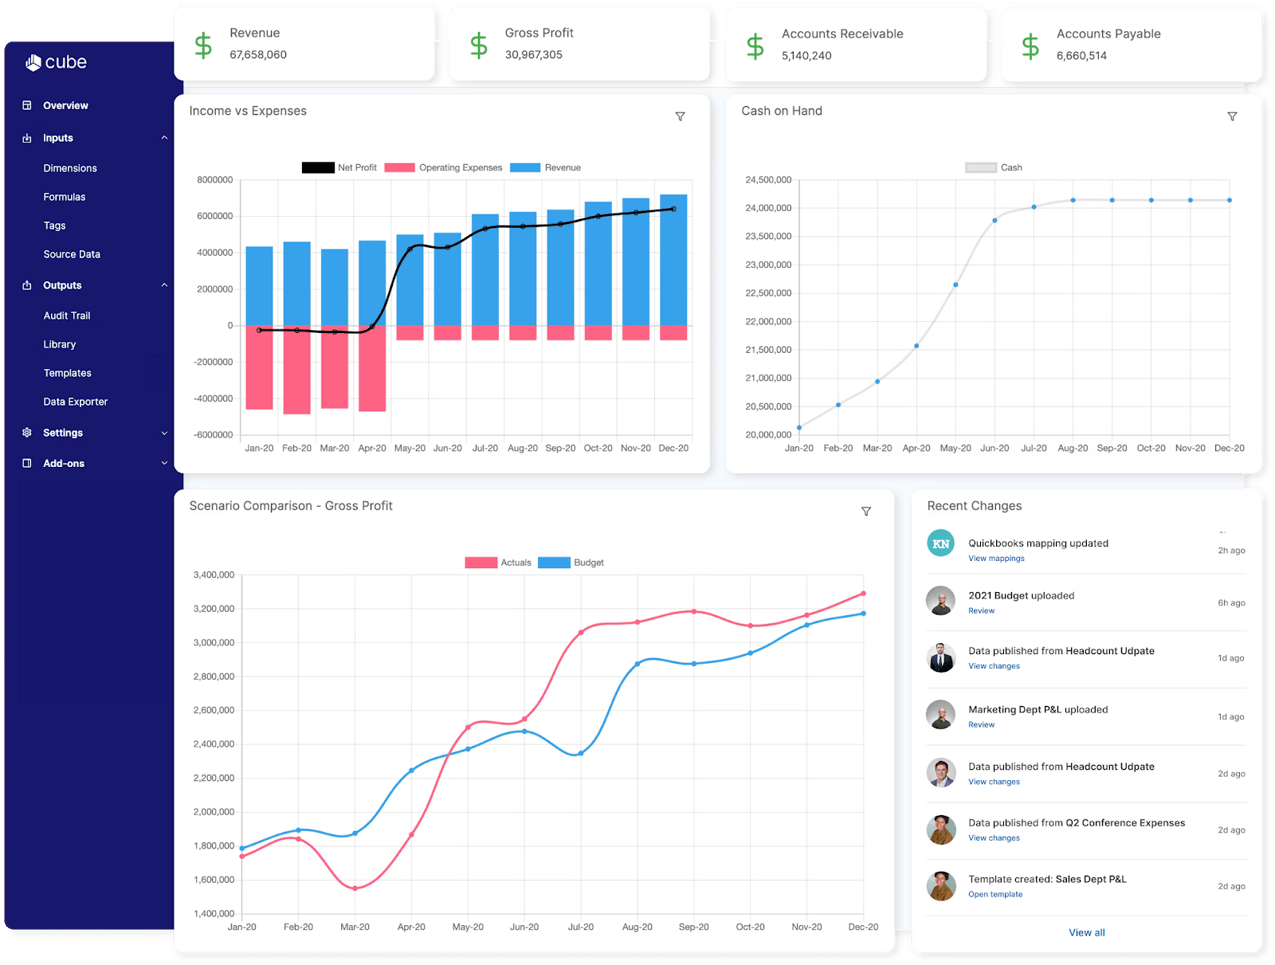Click Scenario Comparison - Gross Profit title
The width and height of the screenshot is (1275, 965).
click(291, 506)
